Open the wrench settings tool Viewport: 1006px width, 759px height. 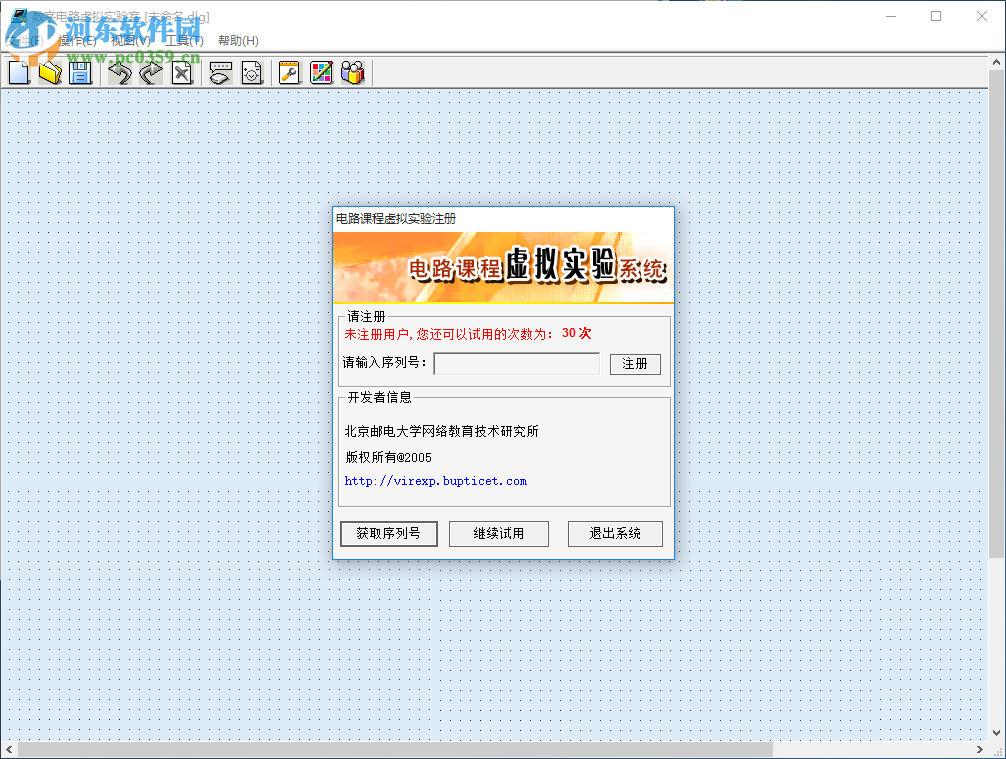289,72
